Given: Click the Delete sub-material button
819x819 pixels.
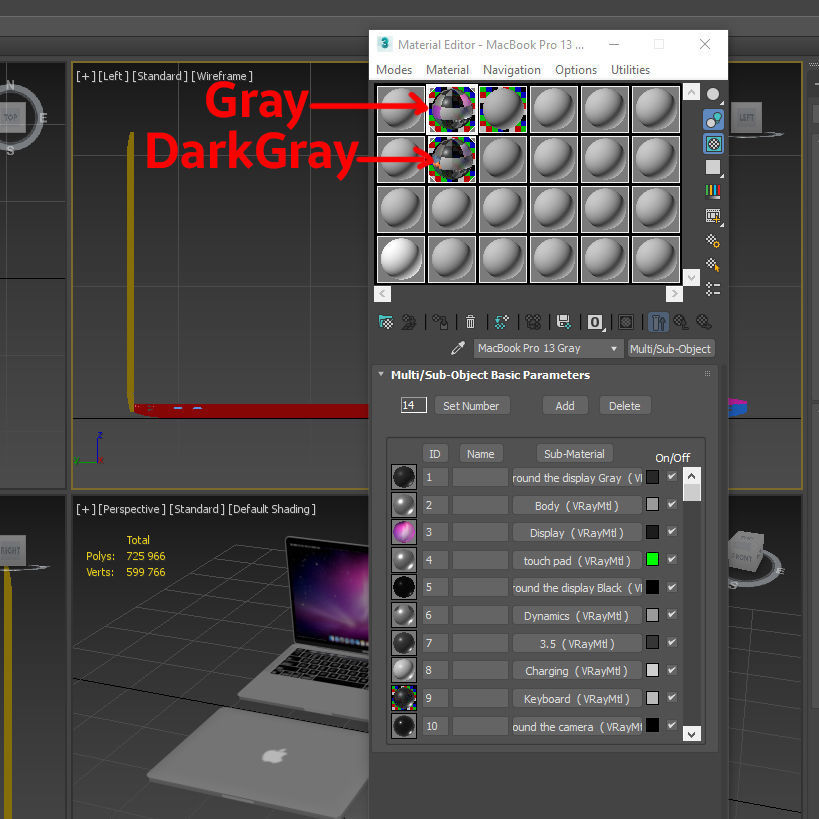Looking at the screenshot, I should [624, 405].
